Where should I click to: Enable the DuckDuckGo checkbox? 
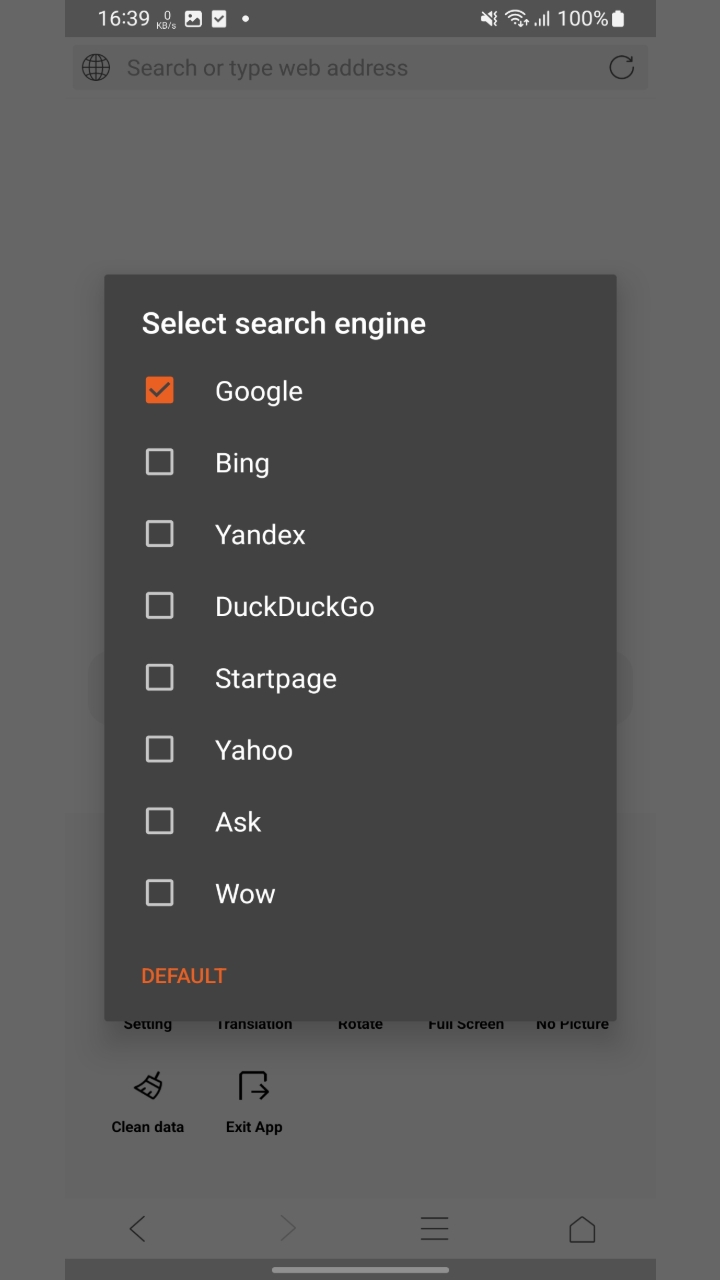click(160, 606)
